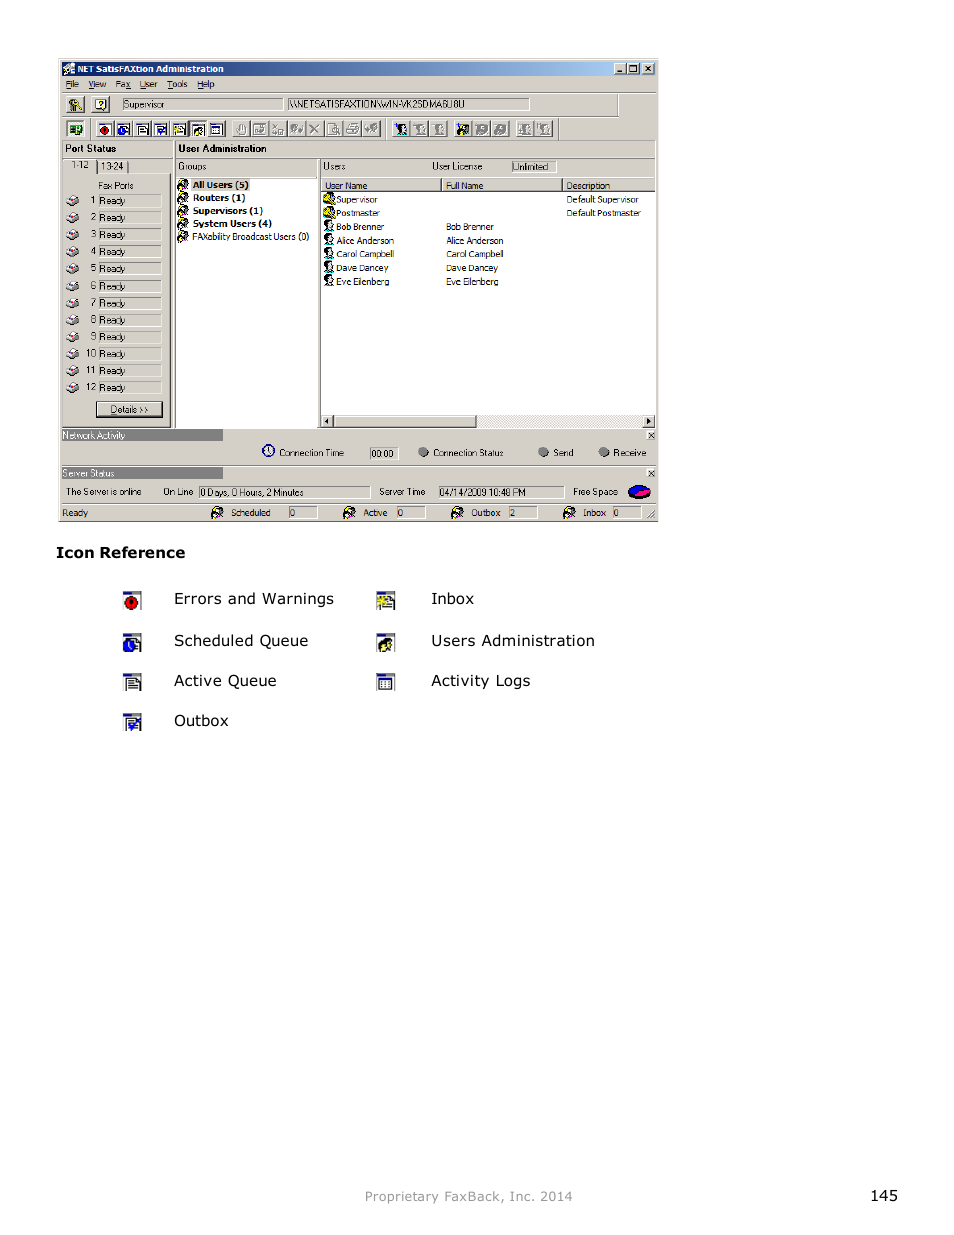Click the Active icon in status bar
The image size is (954, 1235).
(349, 513)
